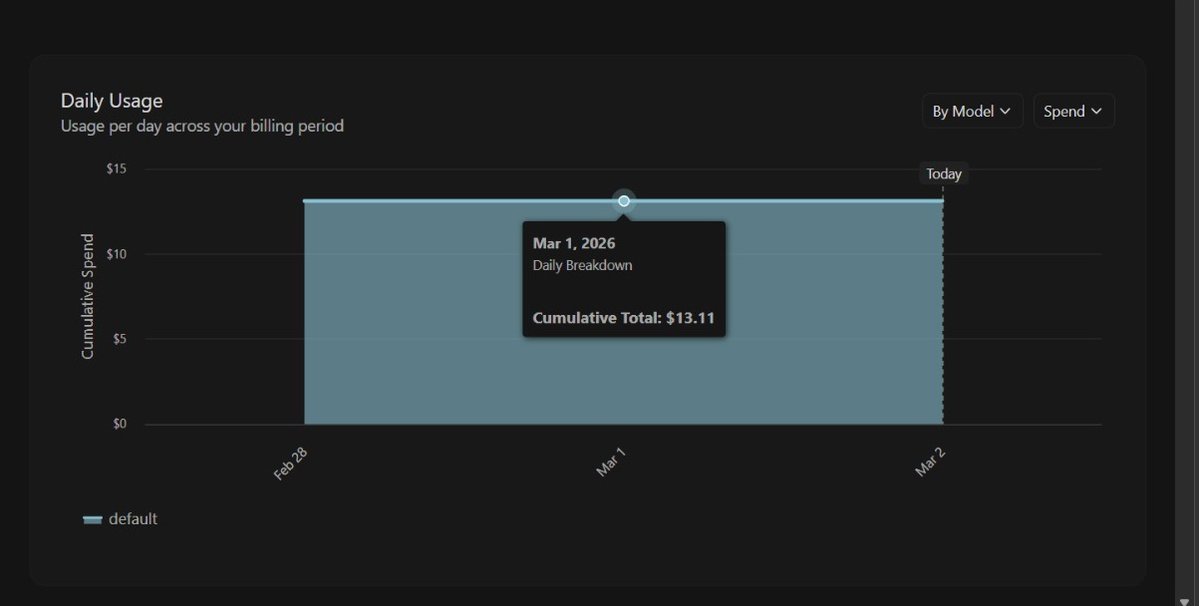Click the scrollbar down arrow
Screen dimensions: 1199x606
[x=1185, y=601]
